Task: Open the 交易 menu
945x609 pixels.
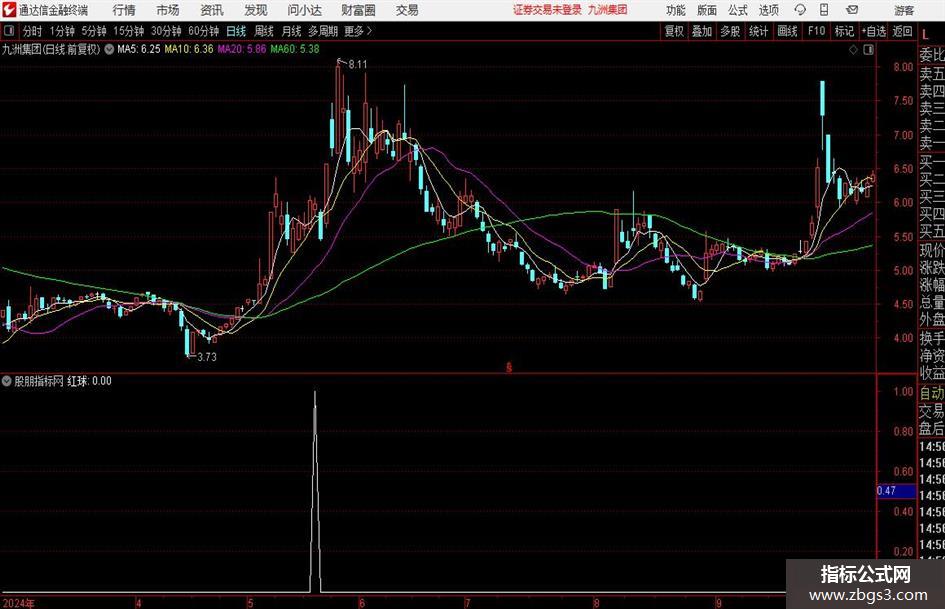Action: pyautogui.click(x=407, y=10)
